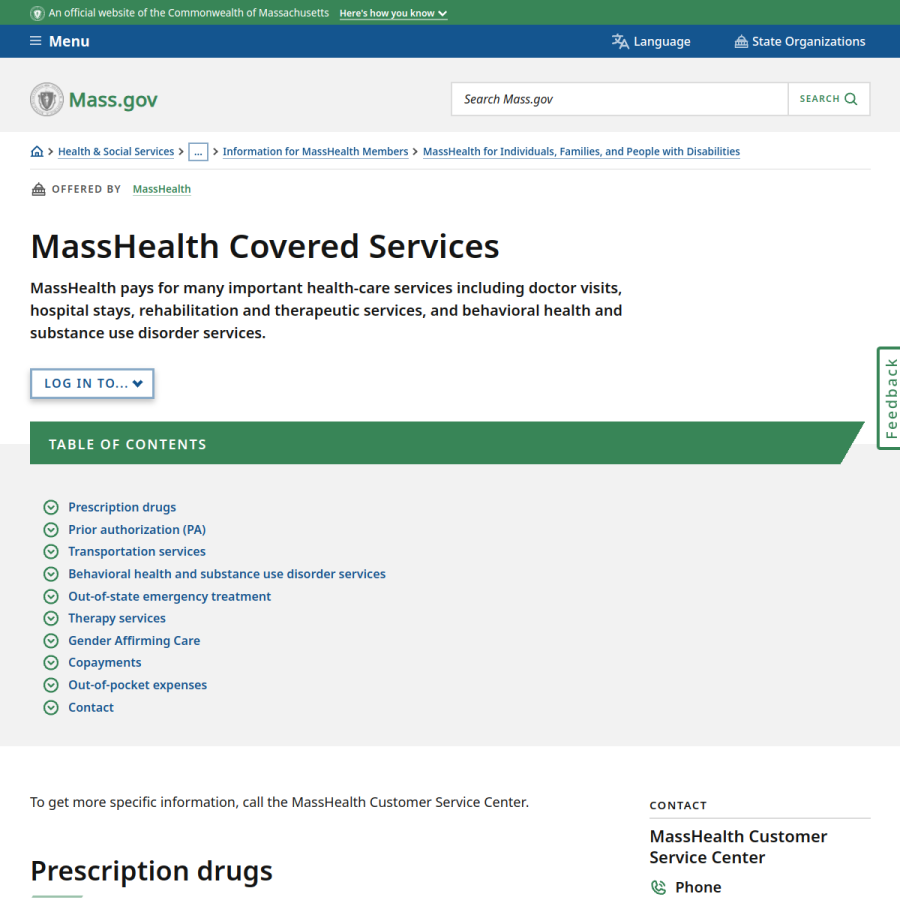
Task: Click the phone icon in Contact sidebar
Action: point(658,887)
